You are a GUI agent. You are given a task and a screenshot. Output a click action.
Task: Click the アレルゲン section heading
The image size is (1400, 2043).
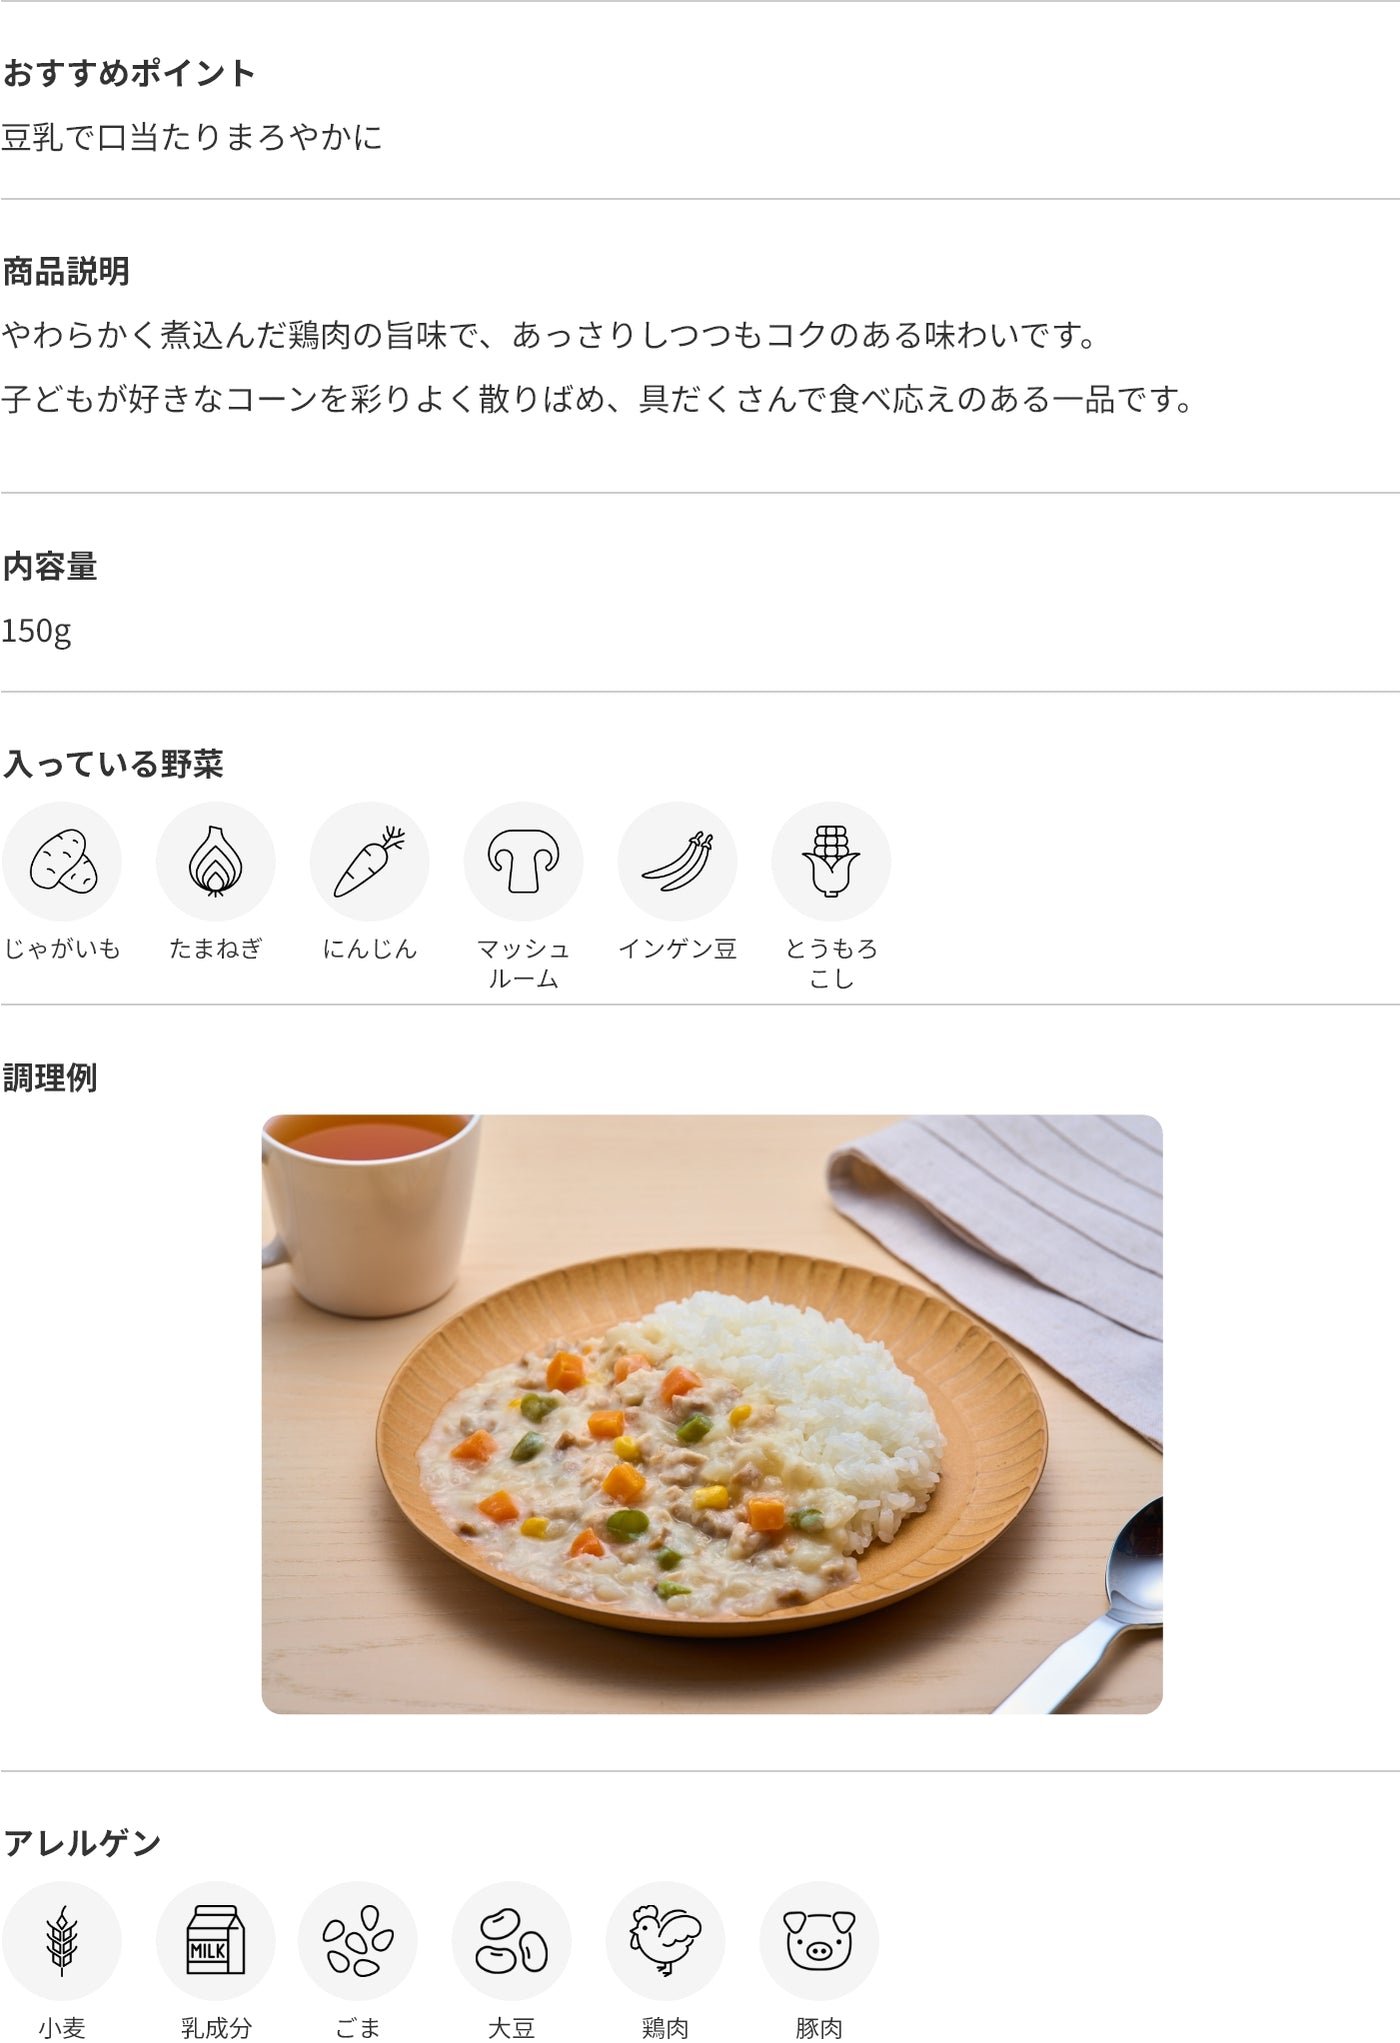pyautogui.click(x=82, y=1843)
